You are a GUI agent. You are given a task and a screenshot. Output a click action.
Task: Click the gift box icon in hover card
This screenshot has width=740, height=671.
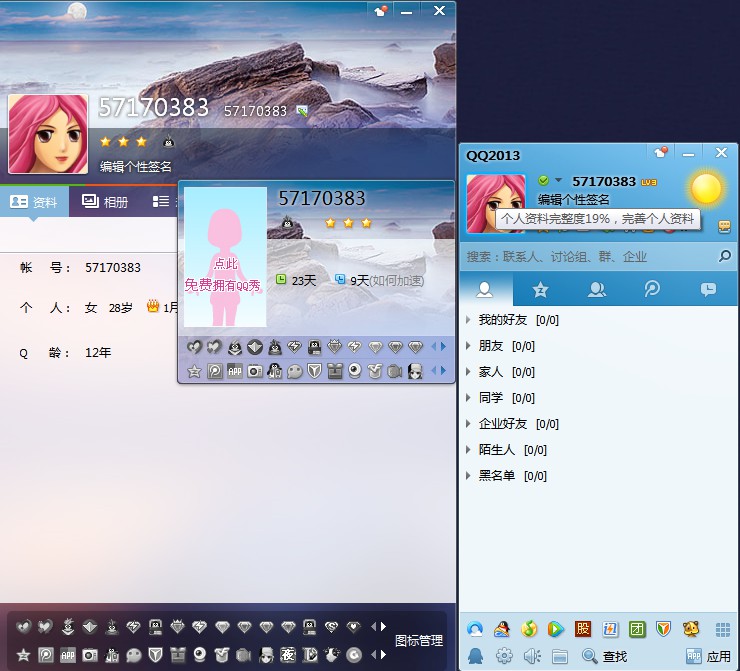click(x=335, y=371)
